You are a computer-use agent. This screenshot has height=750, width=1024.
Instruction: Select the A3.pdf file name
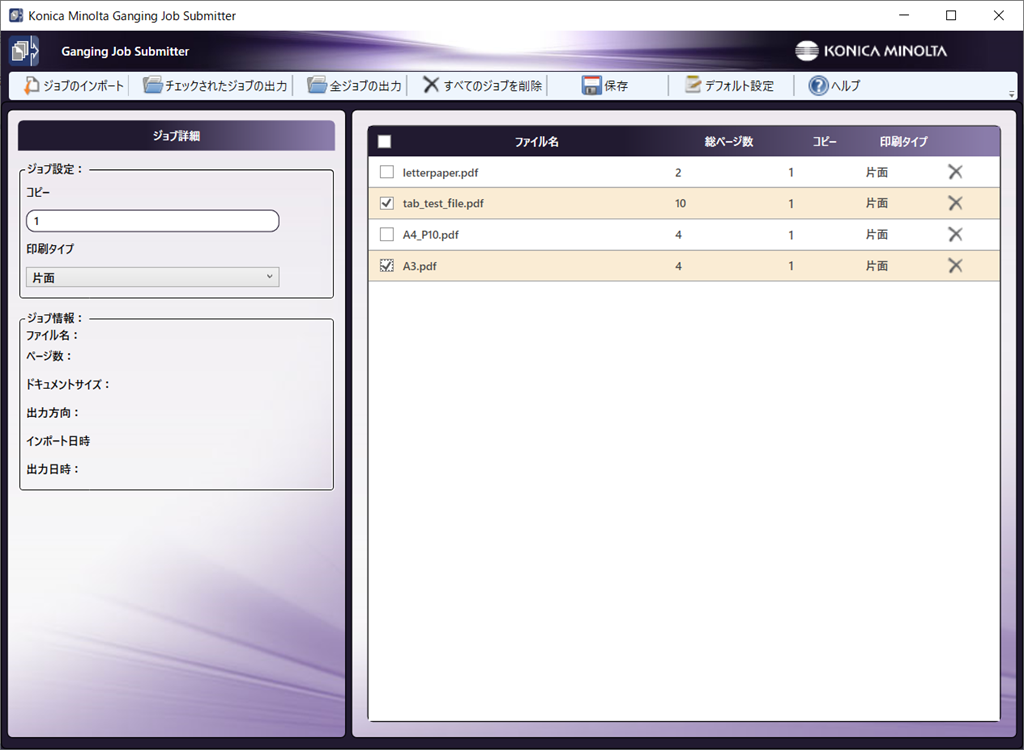[x=419, y=266]
